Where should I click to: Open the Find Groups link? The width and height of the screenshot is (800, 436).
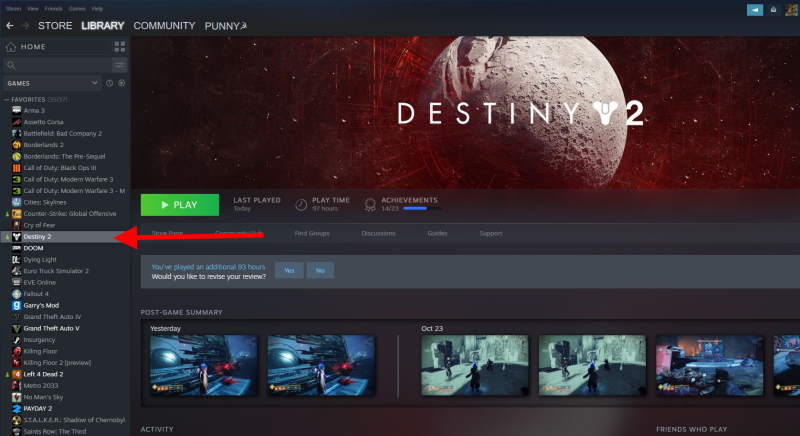pyautogui.click(x=312, y=234)
